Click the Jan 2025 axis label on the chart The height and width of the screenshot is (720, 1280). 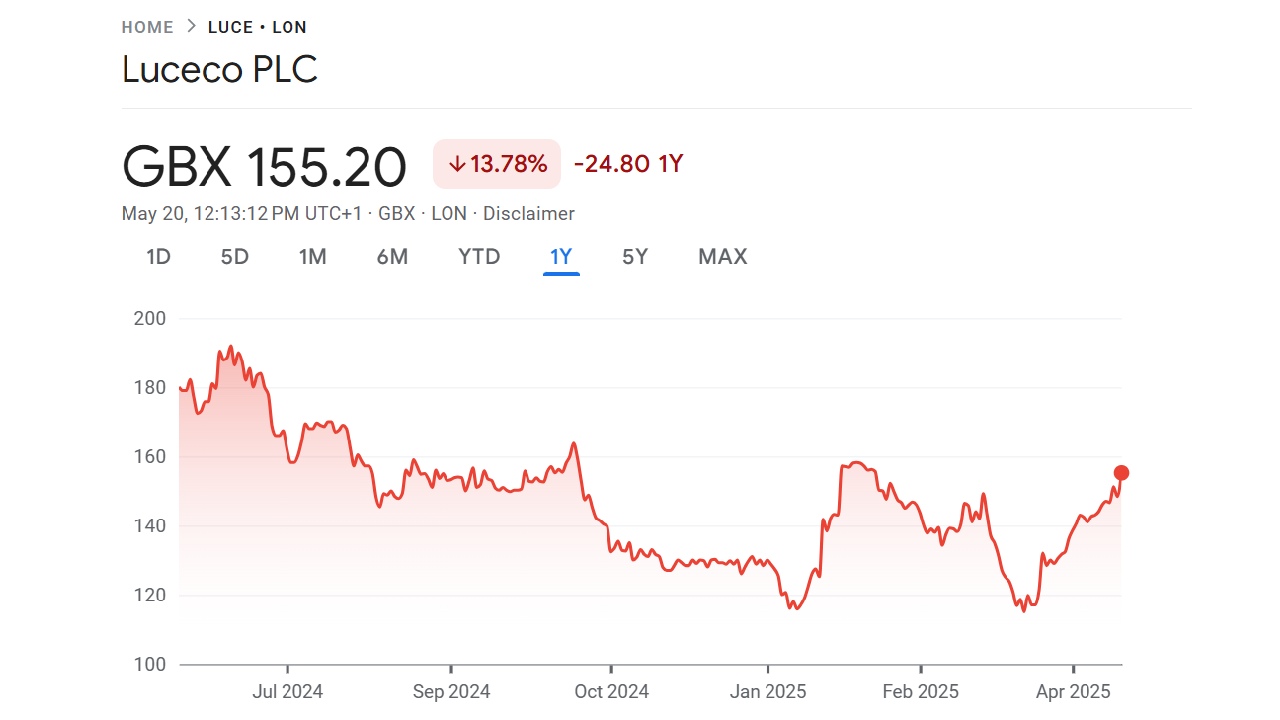click(769, 691)
